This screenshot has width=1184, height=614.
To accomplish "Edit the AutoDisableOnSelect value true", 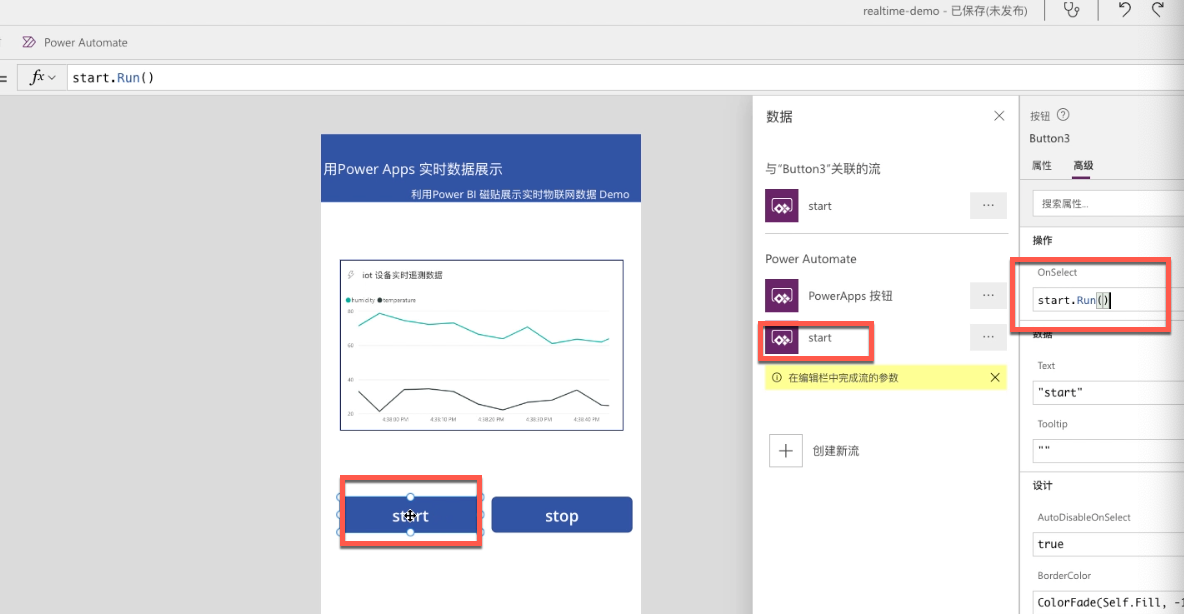I will coord(1108,544).
